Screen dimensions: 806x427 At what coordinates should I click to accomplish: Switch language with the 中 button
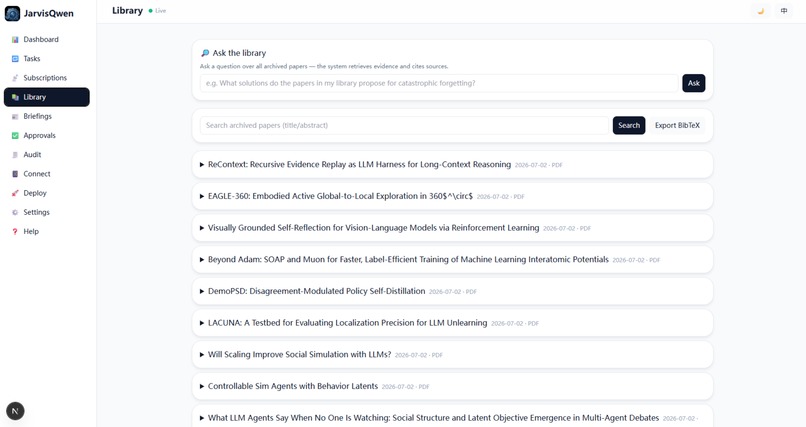[783, 11]
